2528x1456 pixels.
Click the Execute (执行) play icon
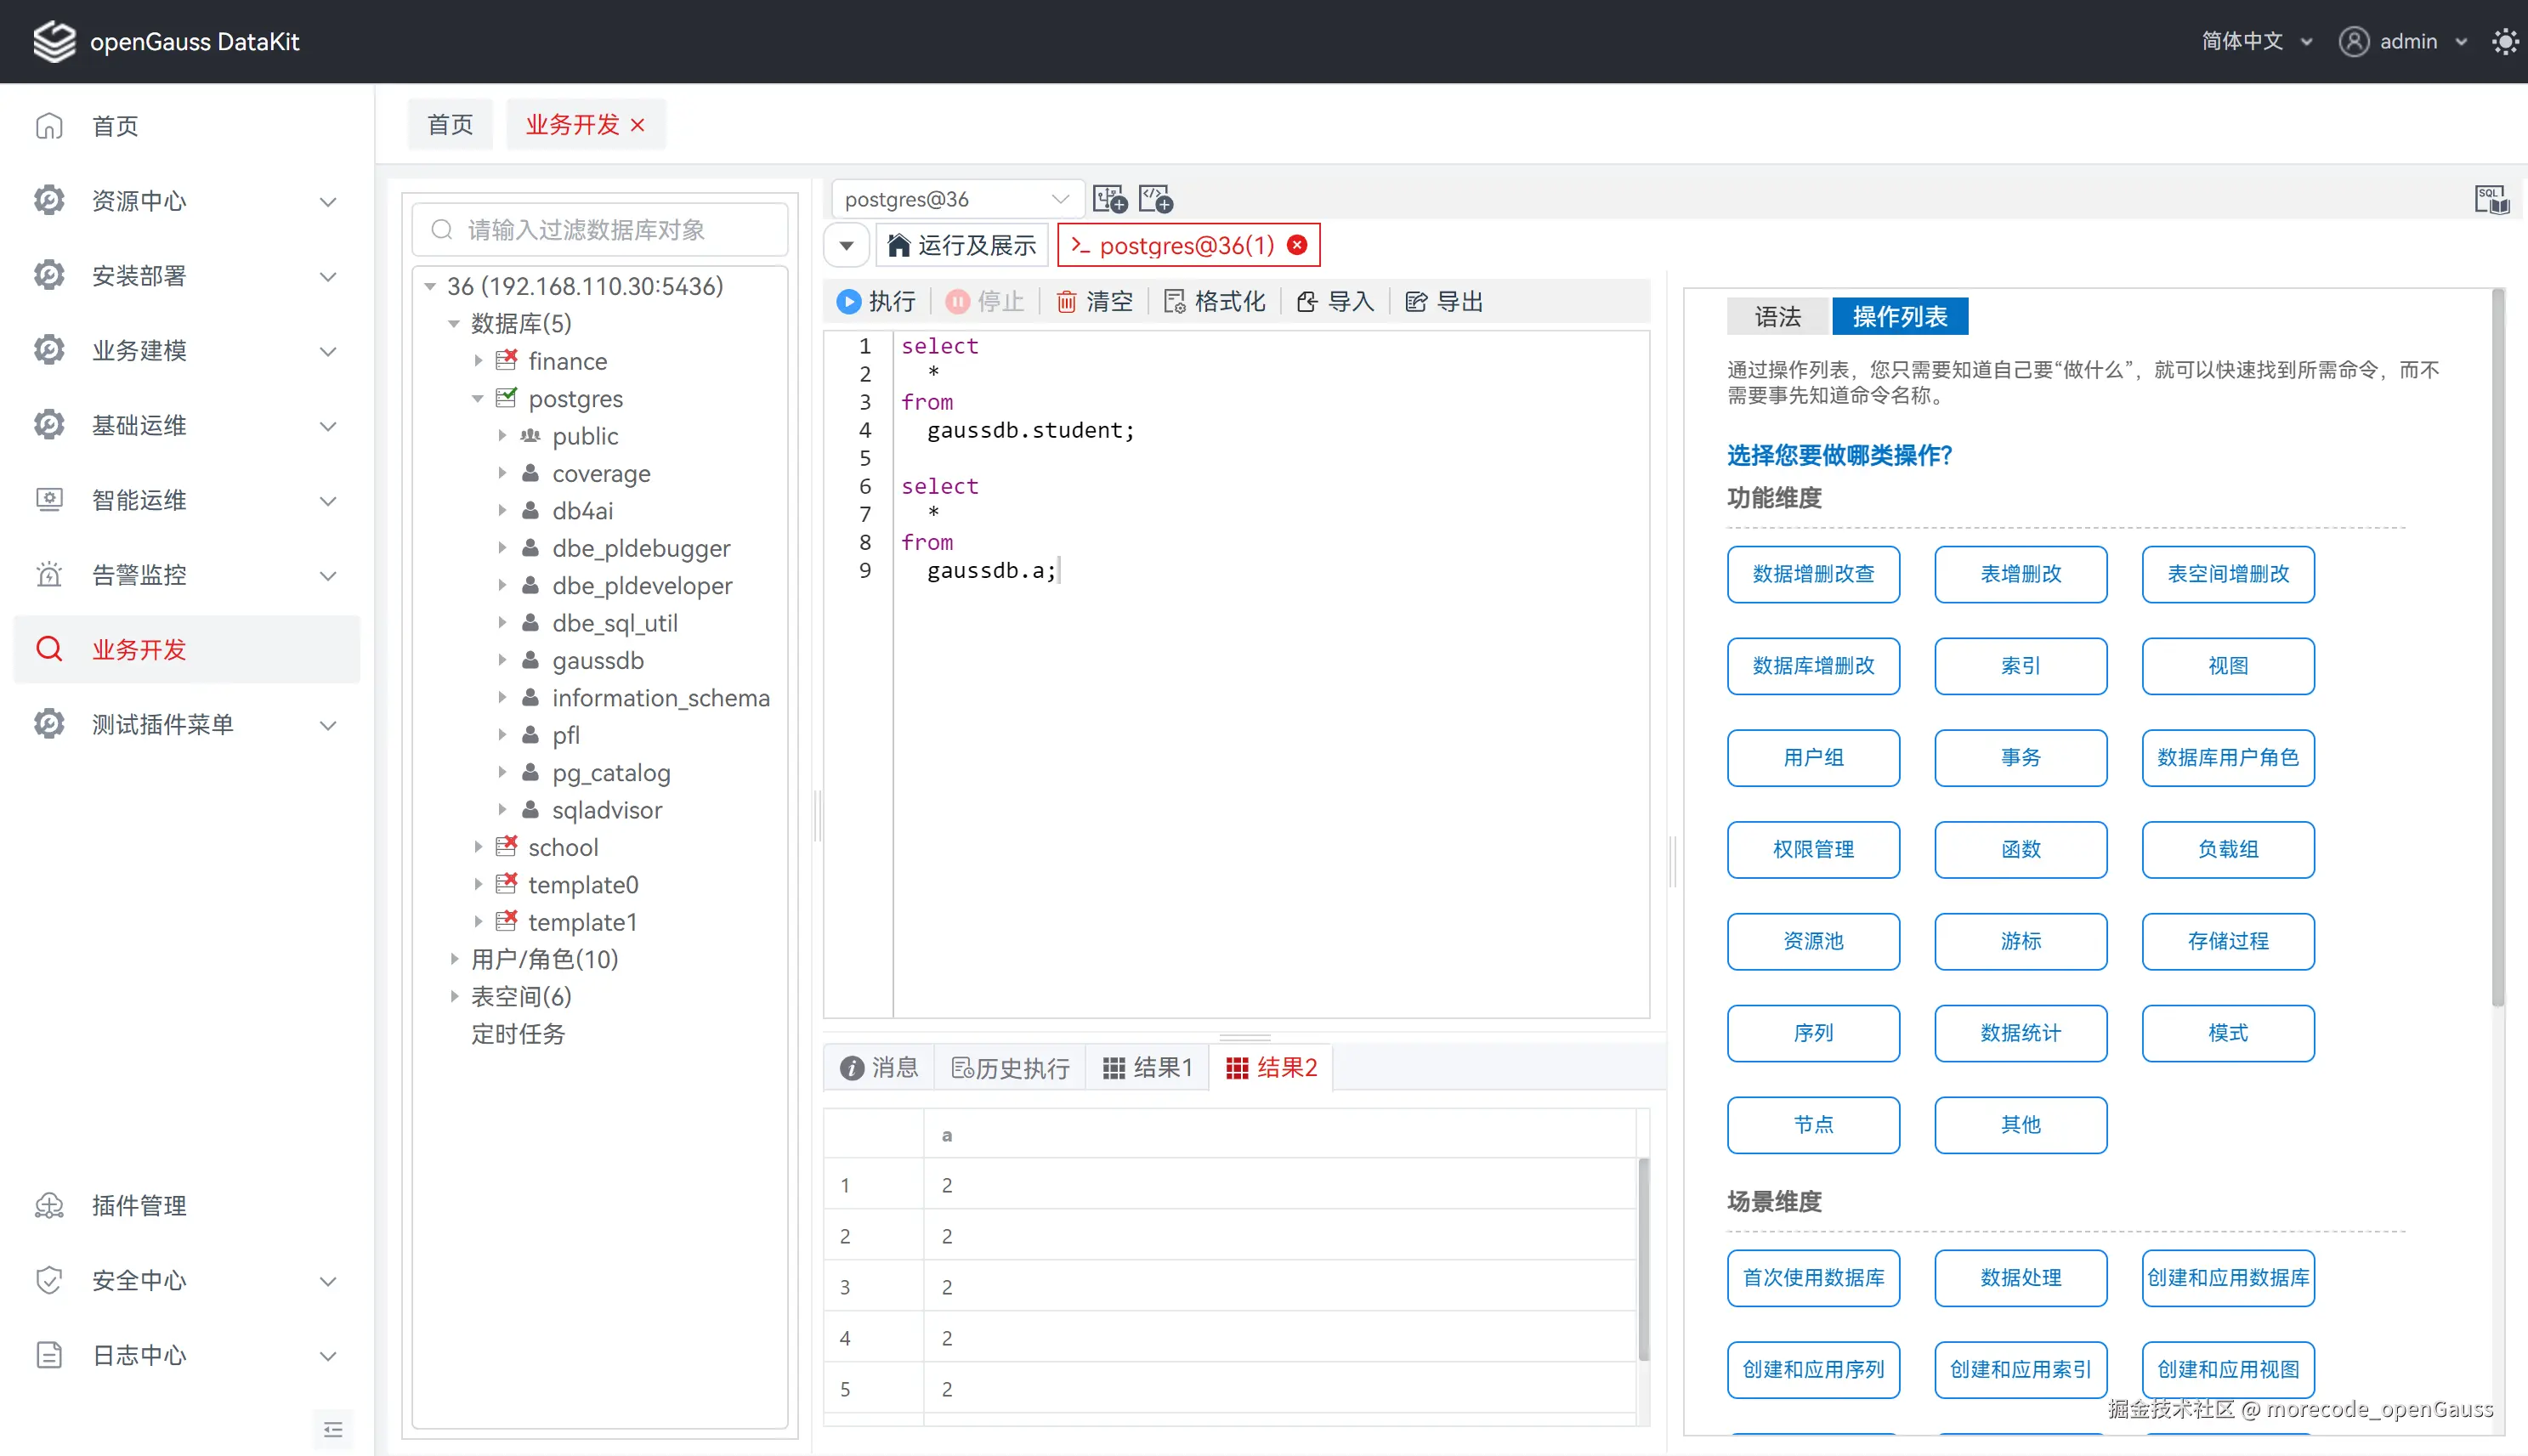(848, 301)
